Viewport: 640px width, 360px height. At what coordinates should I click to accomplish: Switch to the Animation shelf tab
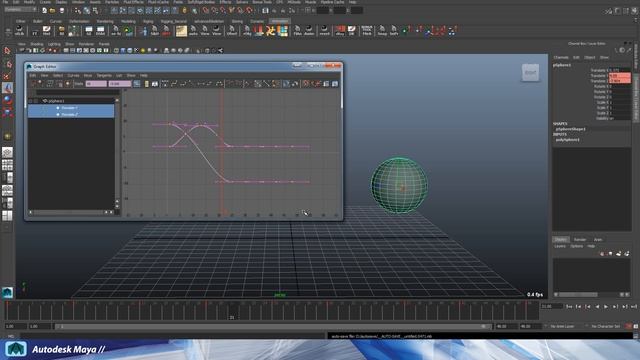tap(280, 21)
